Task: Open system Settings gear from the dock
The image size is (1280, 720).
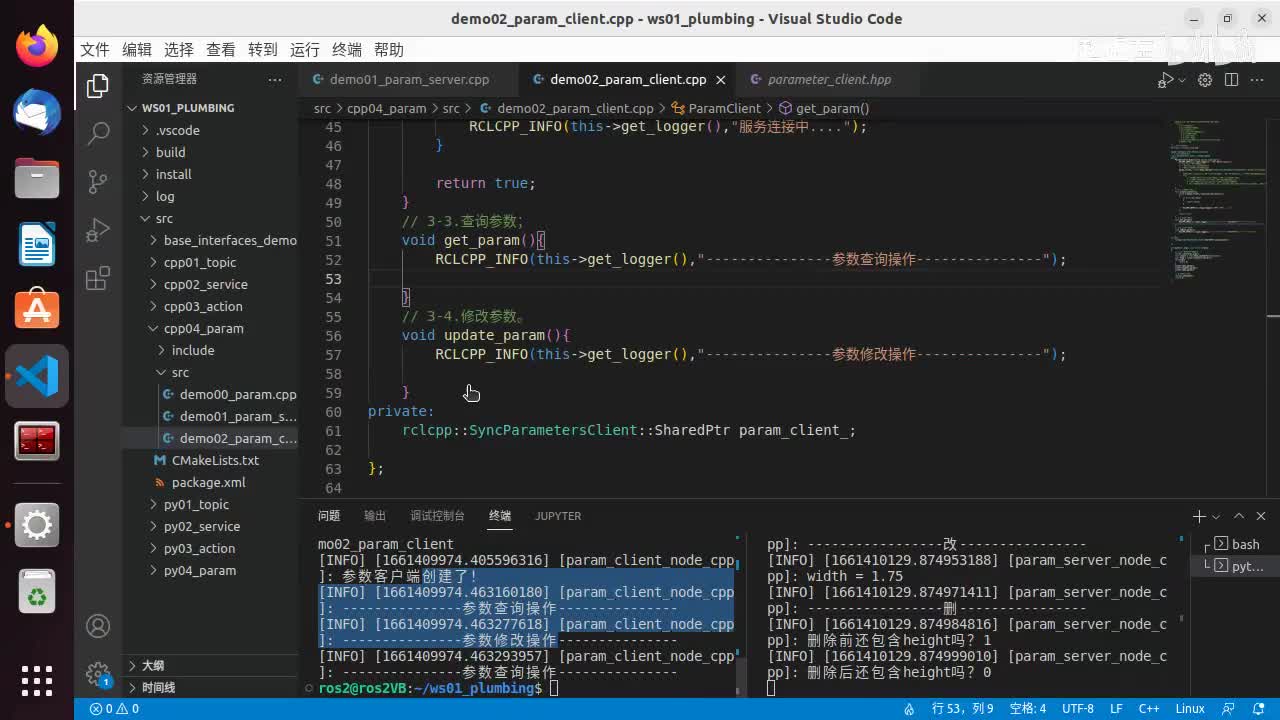Action: [x=37, y=525]
